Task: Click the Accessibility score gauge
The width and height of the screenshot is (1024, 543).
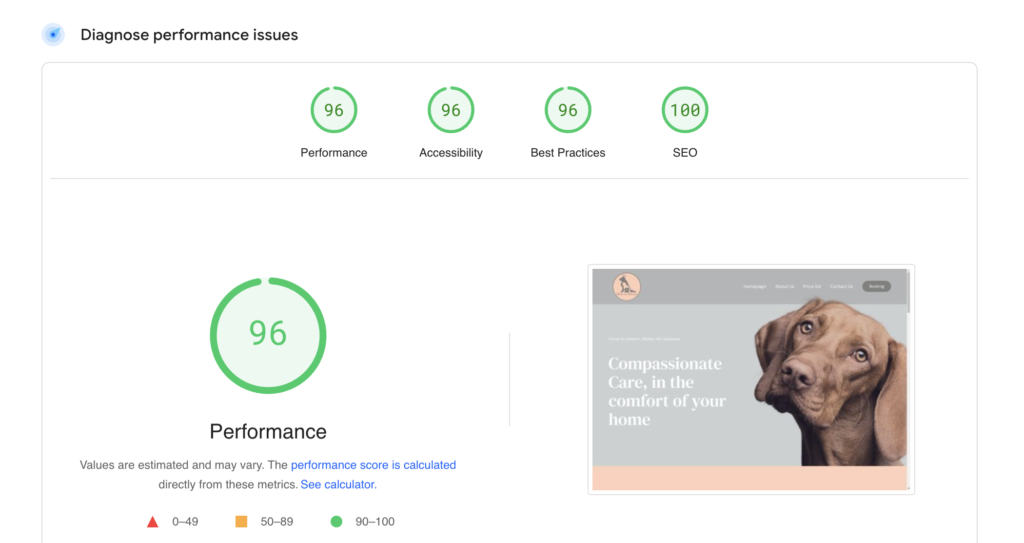Action: coord(450,110)
